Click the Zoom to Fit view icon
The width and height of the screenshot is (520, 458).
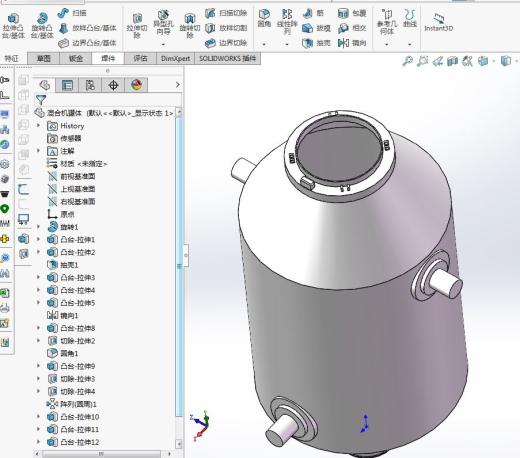407,61
